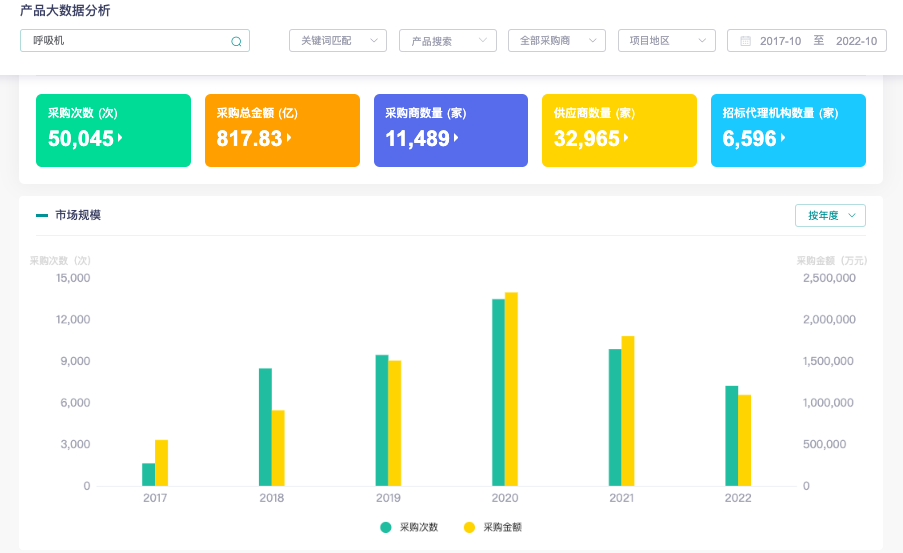Screen dimensions: 903x553
Task: Click arrow beside 817.83 total amount
Action: pyautogui.click(x=289, y=138)
